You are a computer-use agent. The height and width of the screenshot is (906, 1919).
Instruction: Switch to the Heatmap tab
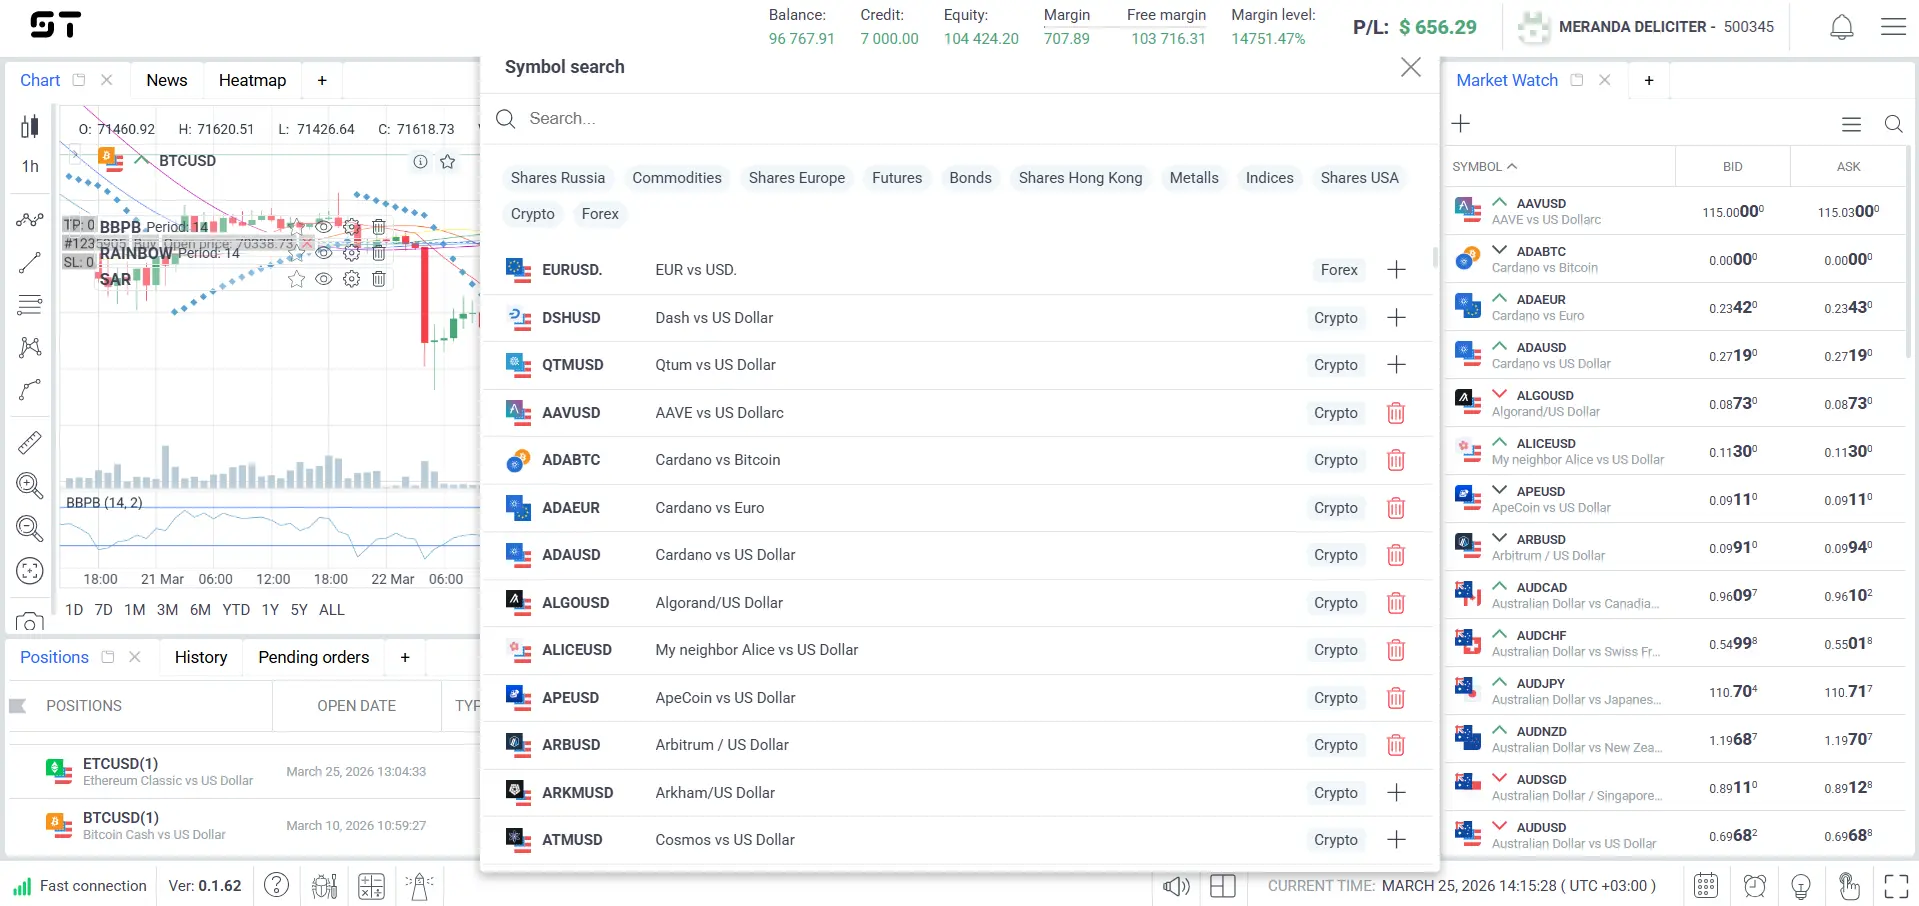coord(252,80)
